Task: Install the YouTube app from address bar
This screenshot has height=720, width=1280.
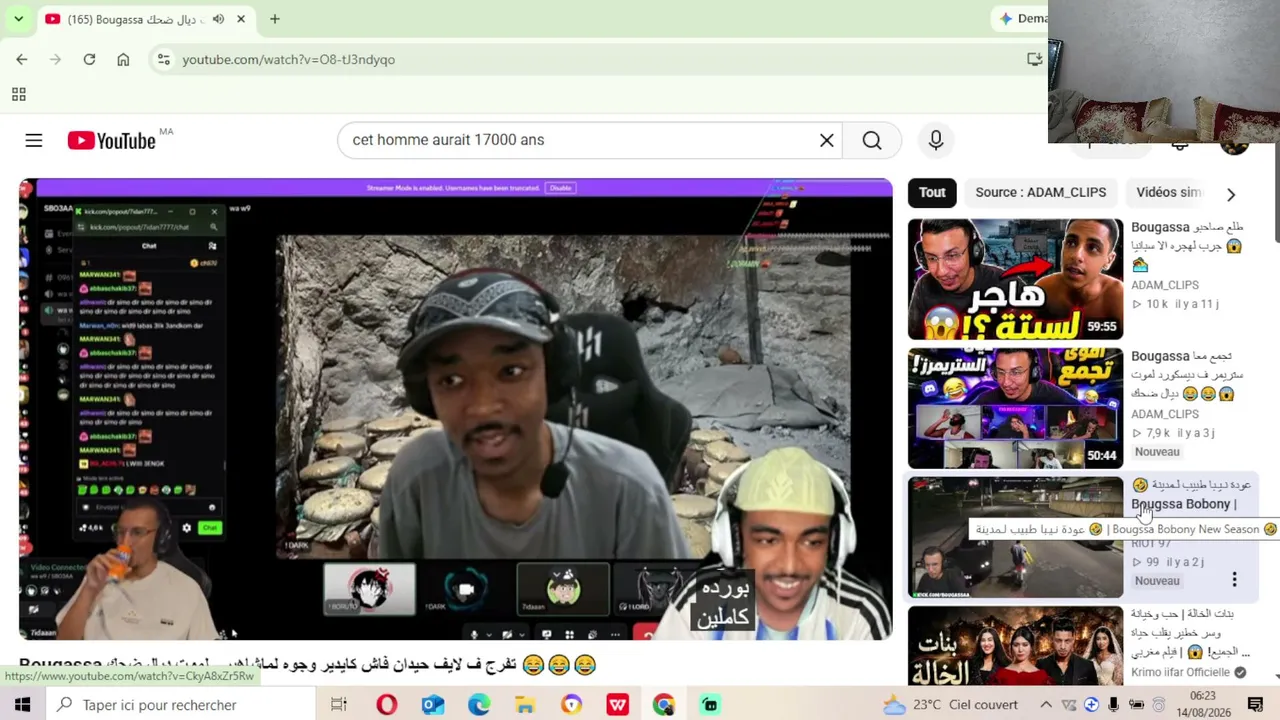Action: point(1035,60)
